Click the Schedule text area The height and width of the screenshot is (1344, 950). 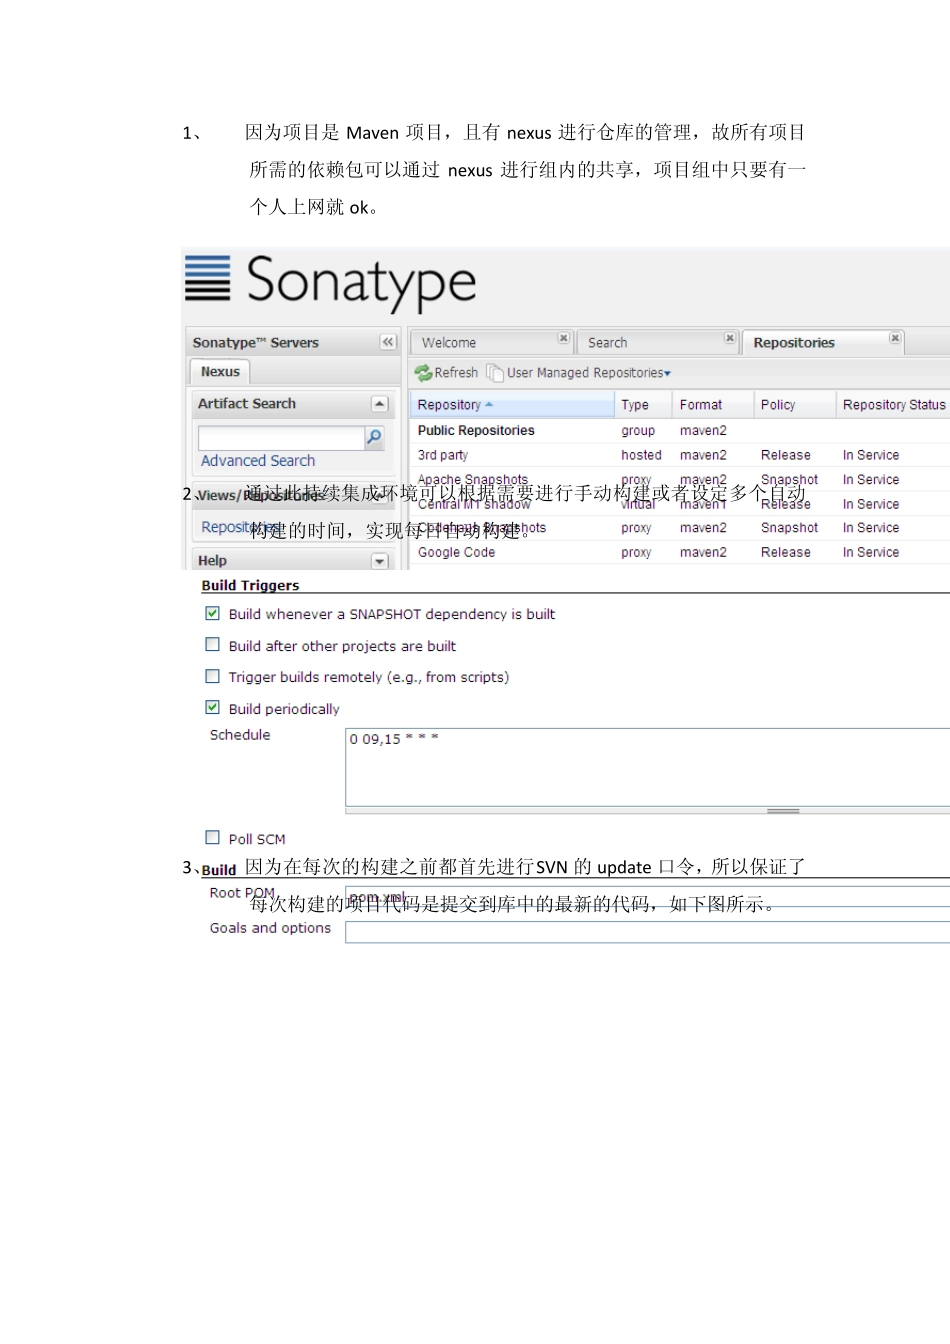point(648,767)
